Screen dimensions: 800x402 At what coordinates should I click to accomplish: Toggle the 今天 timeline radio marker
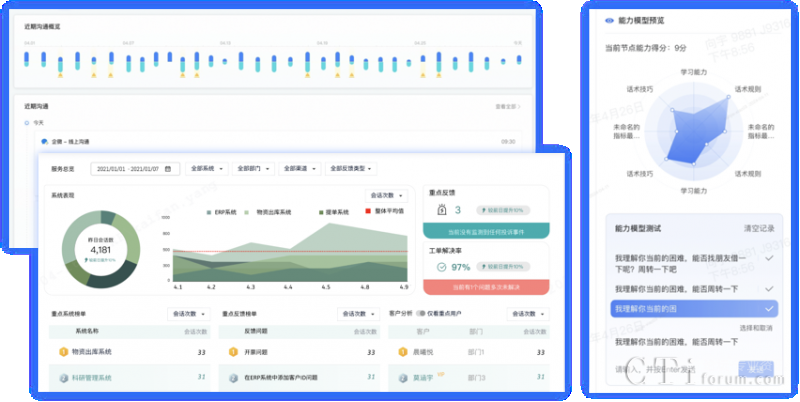point(27,123)
